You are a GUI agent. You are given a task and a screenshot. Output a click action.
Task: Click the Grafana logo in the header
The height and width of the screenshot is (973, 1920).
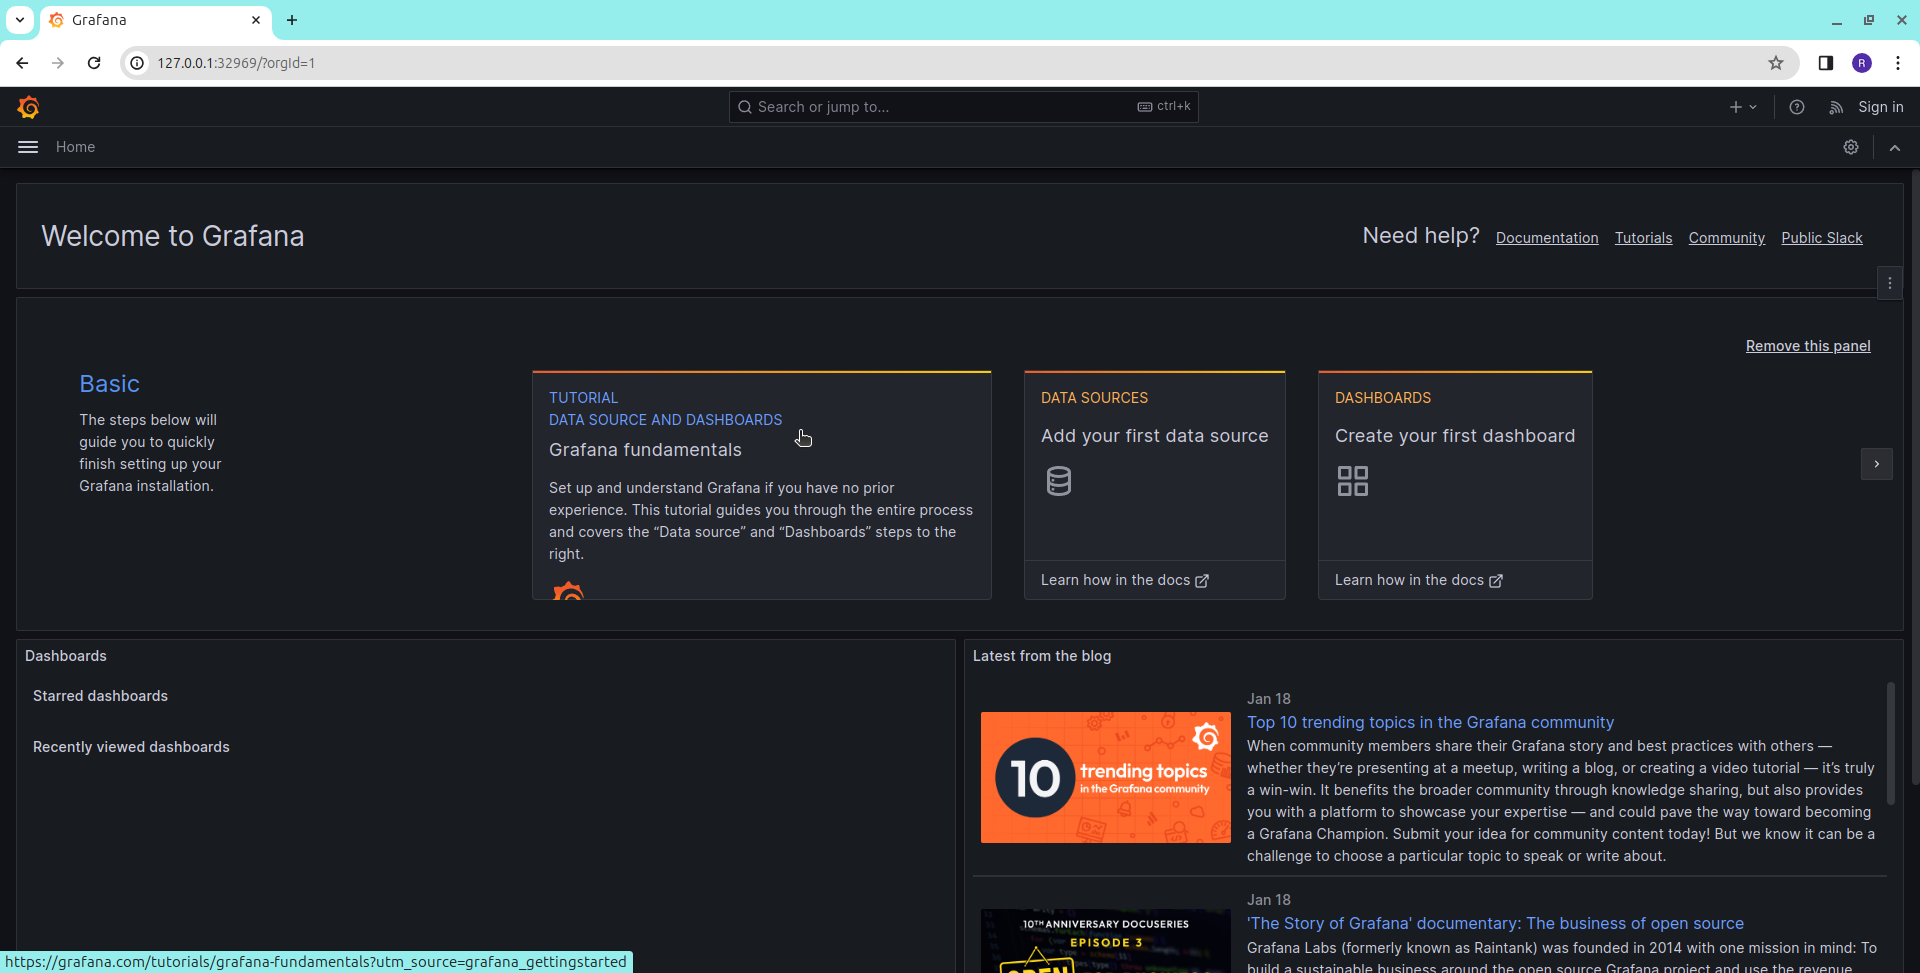(x=28, y=107)
